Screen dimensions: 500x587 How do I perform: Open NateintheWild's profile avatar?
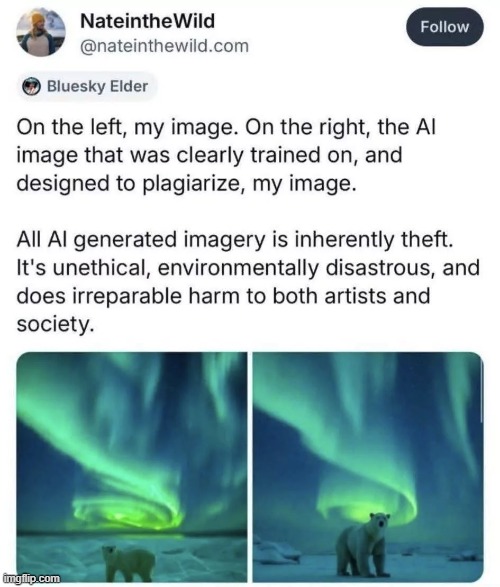[x=41, y=32]
